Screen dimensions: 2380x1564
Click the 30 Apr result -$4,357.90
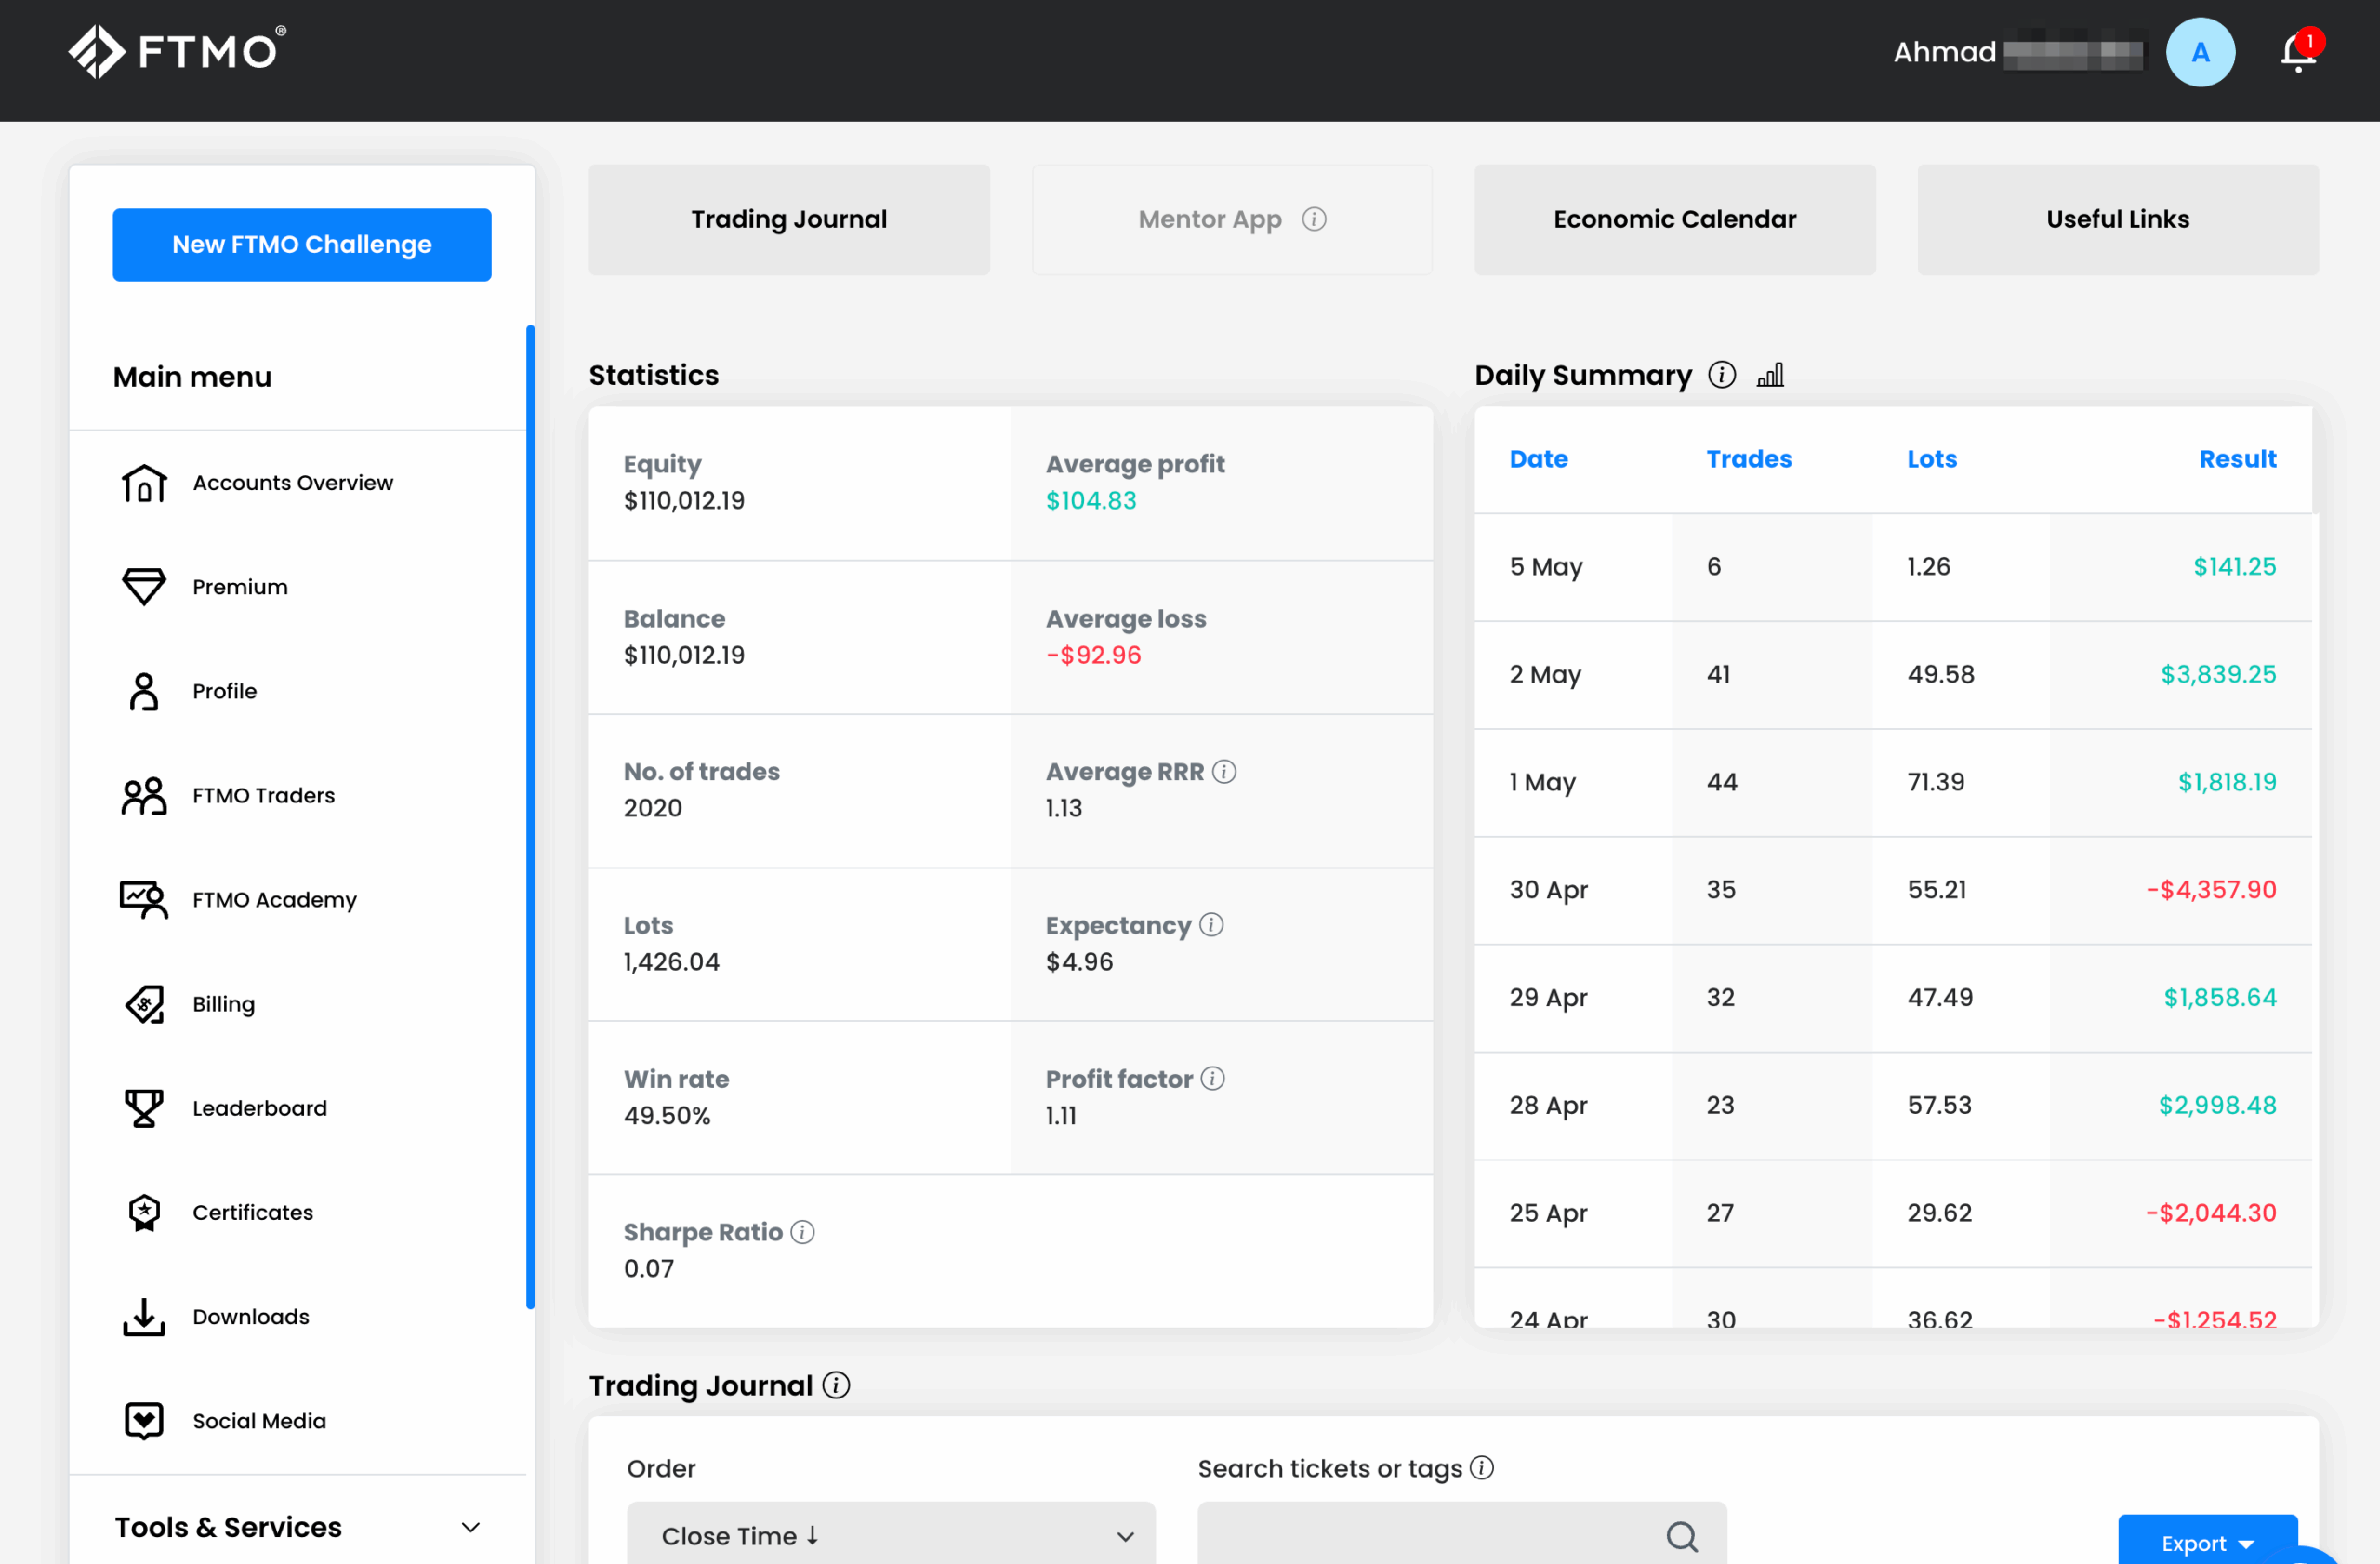point(2211,890)
